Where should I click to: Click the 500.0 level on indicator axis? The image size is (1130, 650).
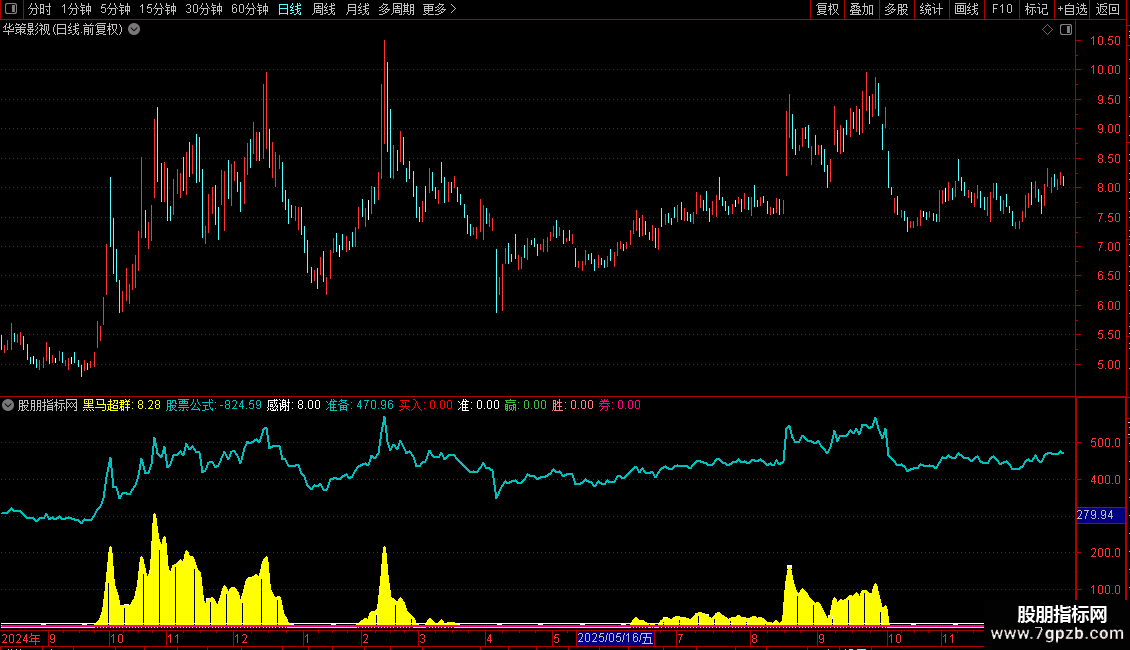(1105, 442)
